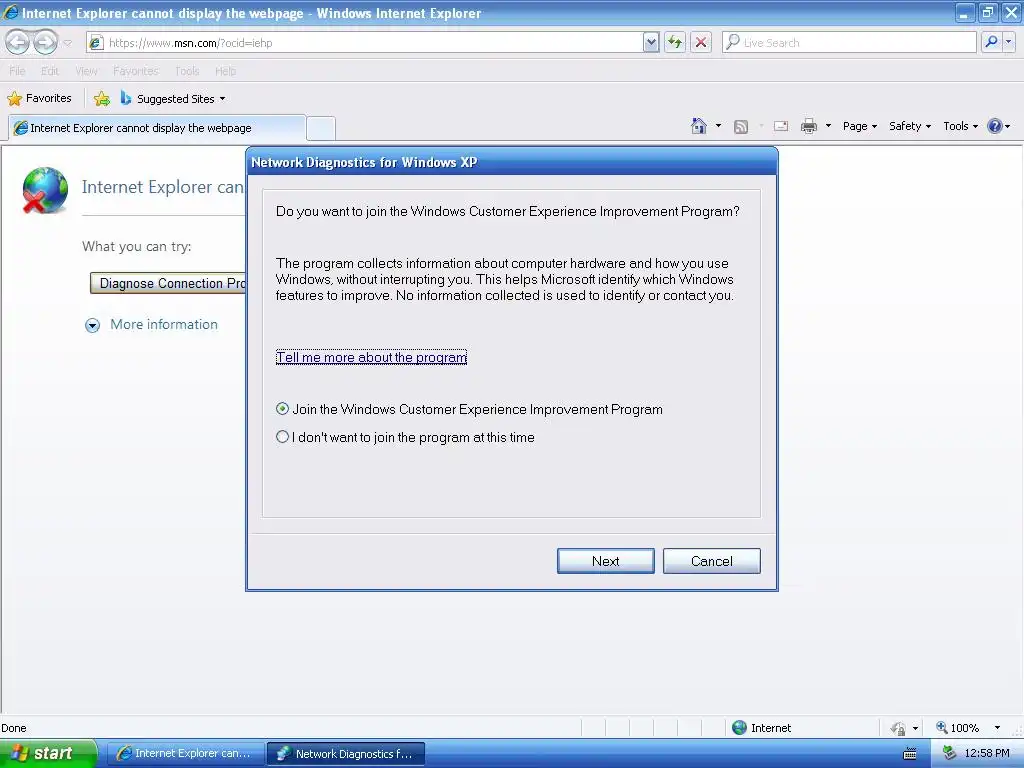The image size is (1024, 768).
Task: Click the More information link text
Action: point(164,325)
